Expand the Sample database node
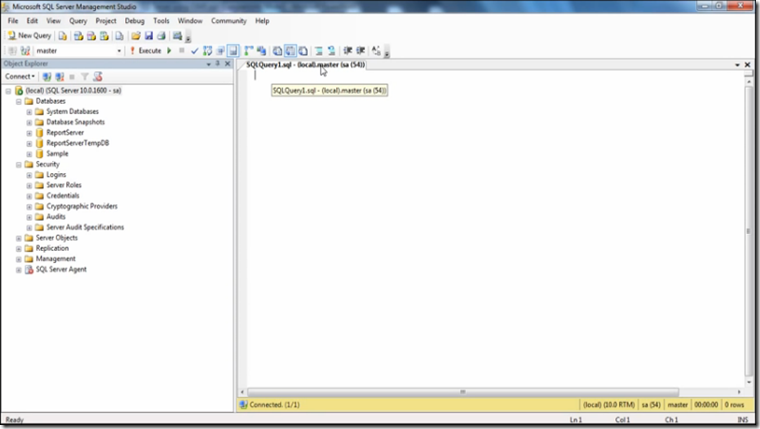This screenshot has height=429, width=760. tap(29, 154)
